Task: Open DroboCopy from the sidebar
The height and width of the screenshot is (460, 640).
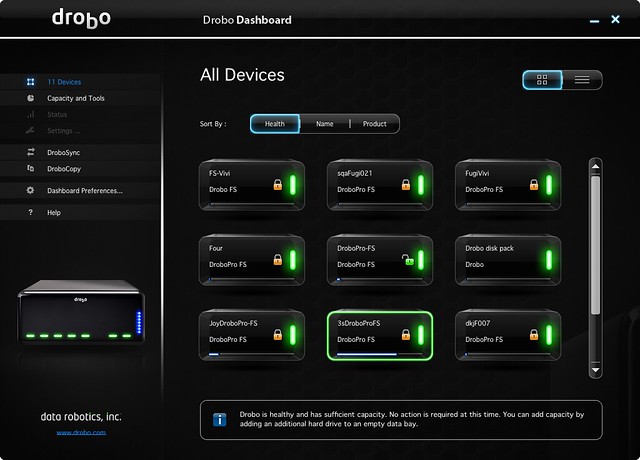Action: tap(80, 169)
